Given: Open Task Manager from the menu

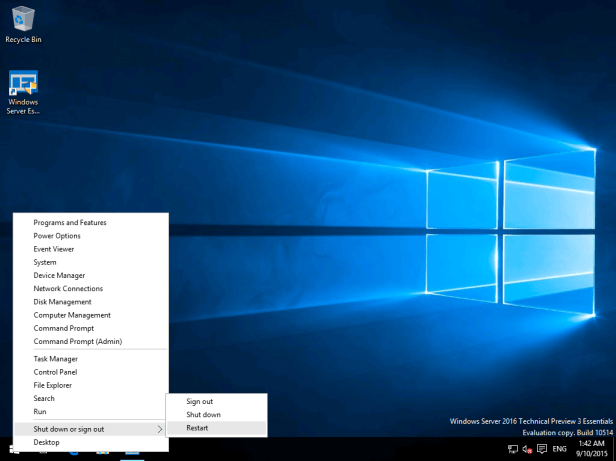Looking at the screenshot, I should pyautogui.click(x=55, y=358).
